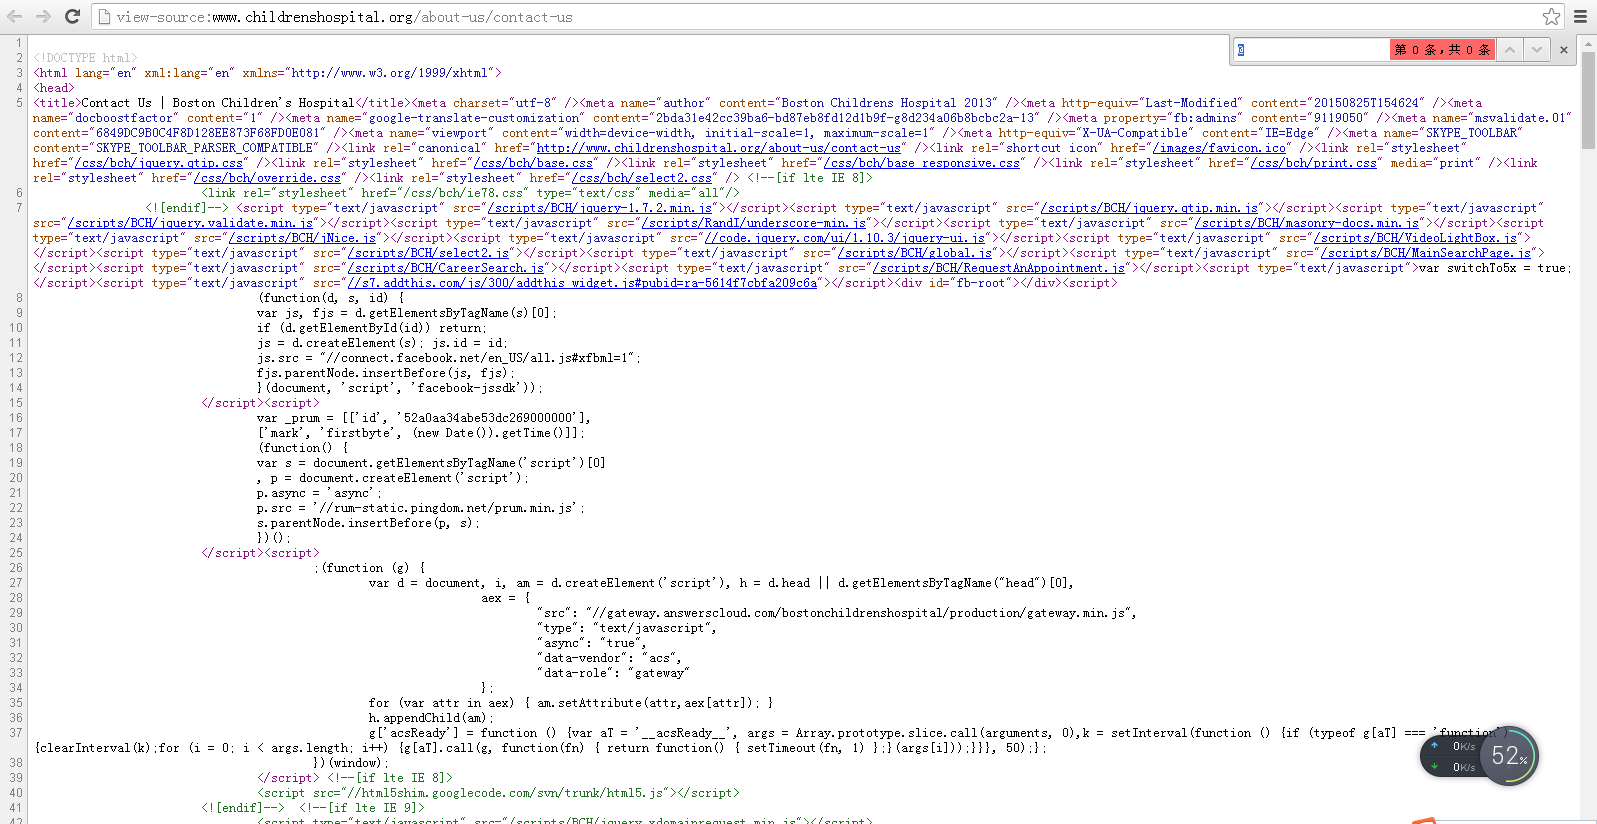
Task: Click the 'h.appendChild(am);' line
Action: click(x=430, y=718)
